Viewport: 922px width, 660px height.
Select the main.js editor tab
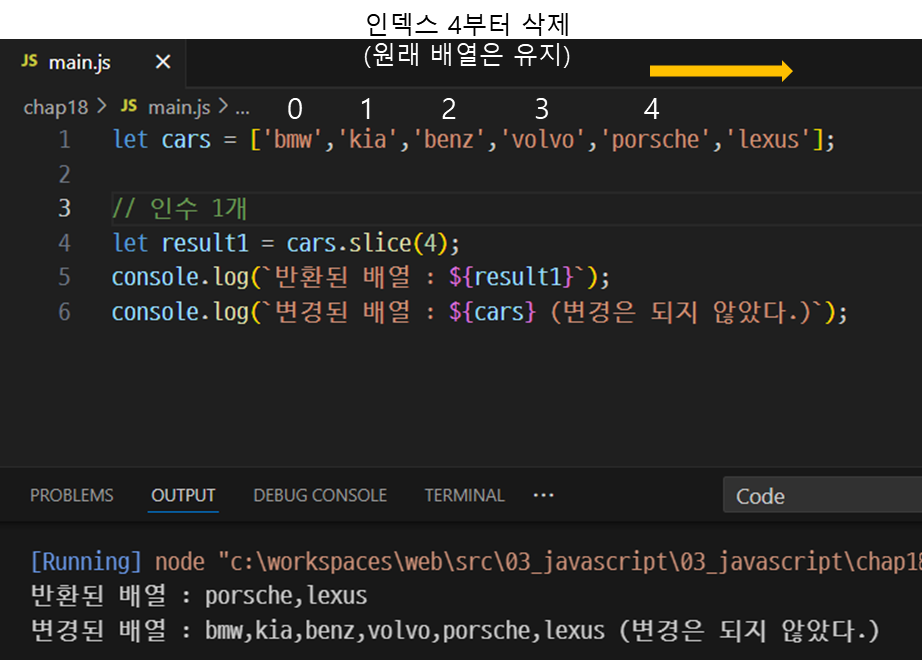tap(93, 62)
